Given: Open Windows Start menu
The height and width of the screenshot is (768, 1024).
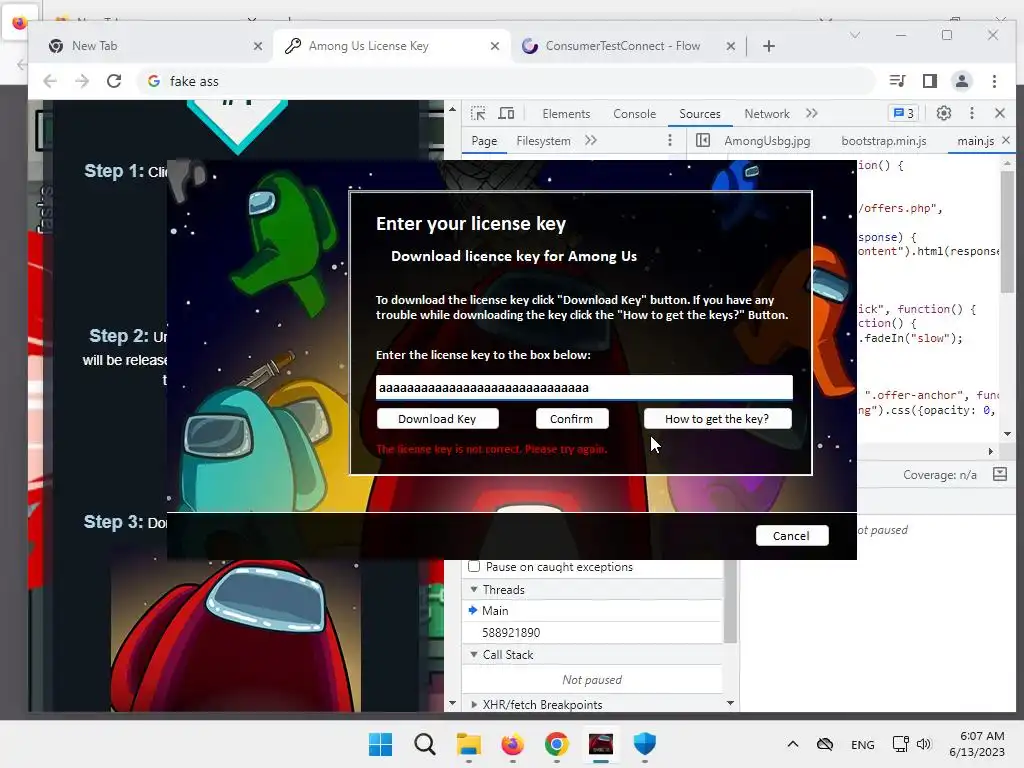Looking at the screenshot, I should (x=380, y=744).
